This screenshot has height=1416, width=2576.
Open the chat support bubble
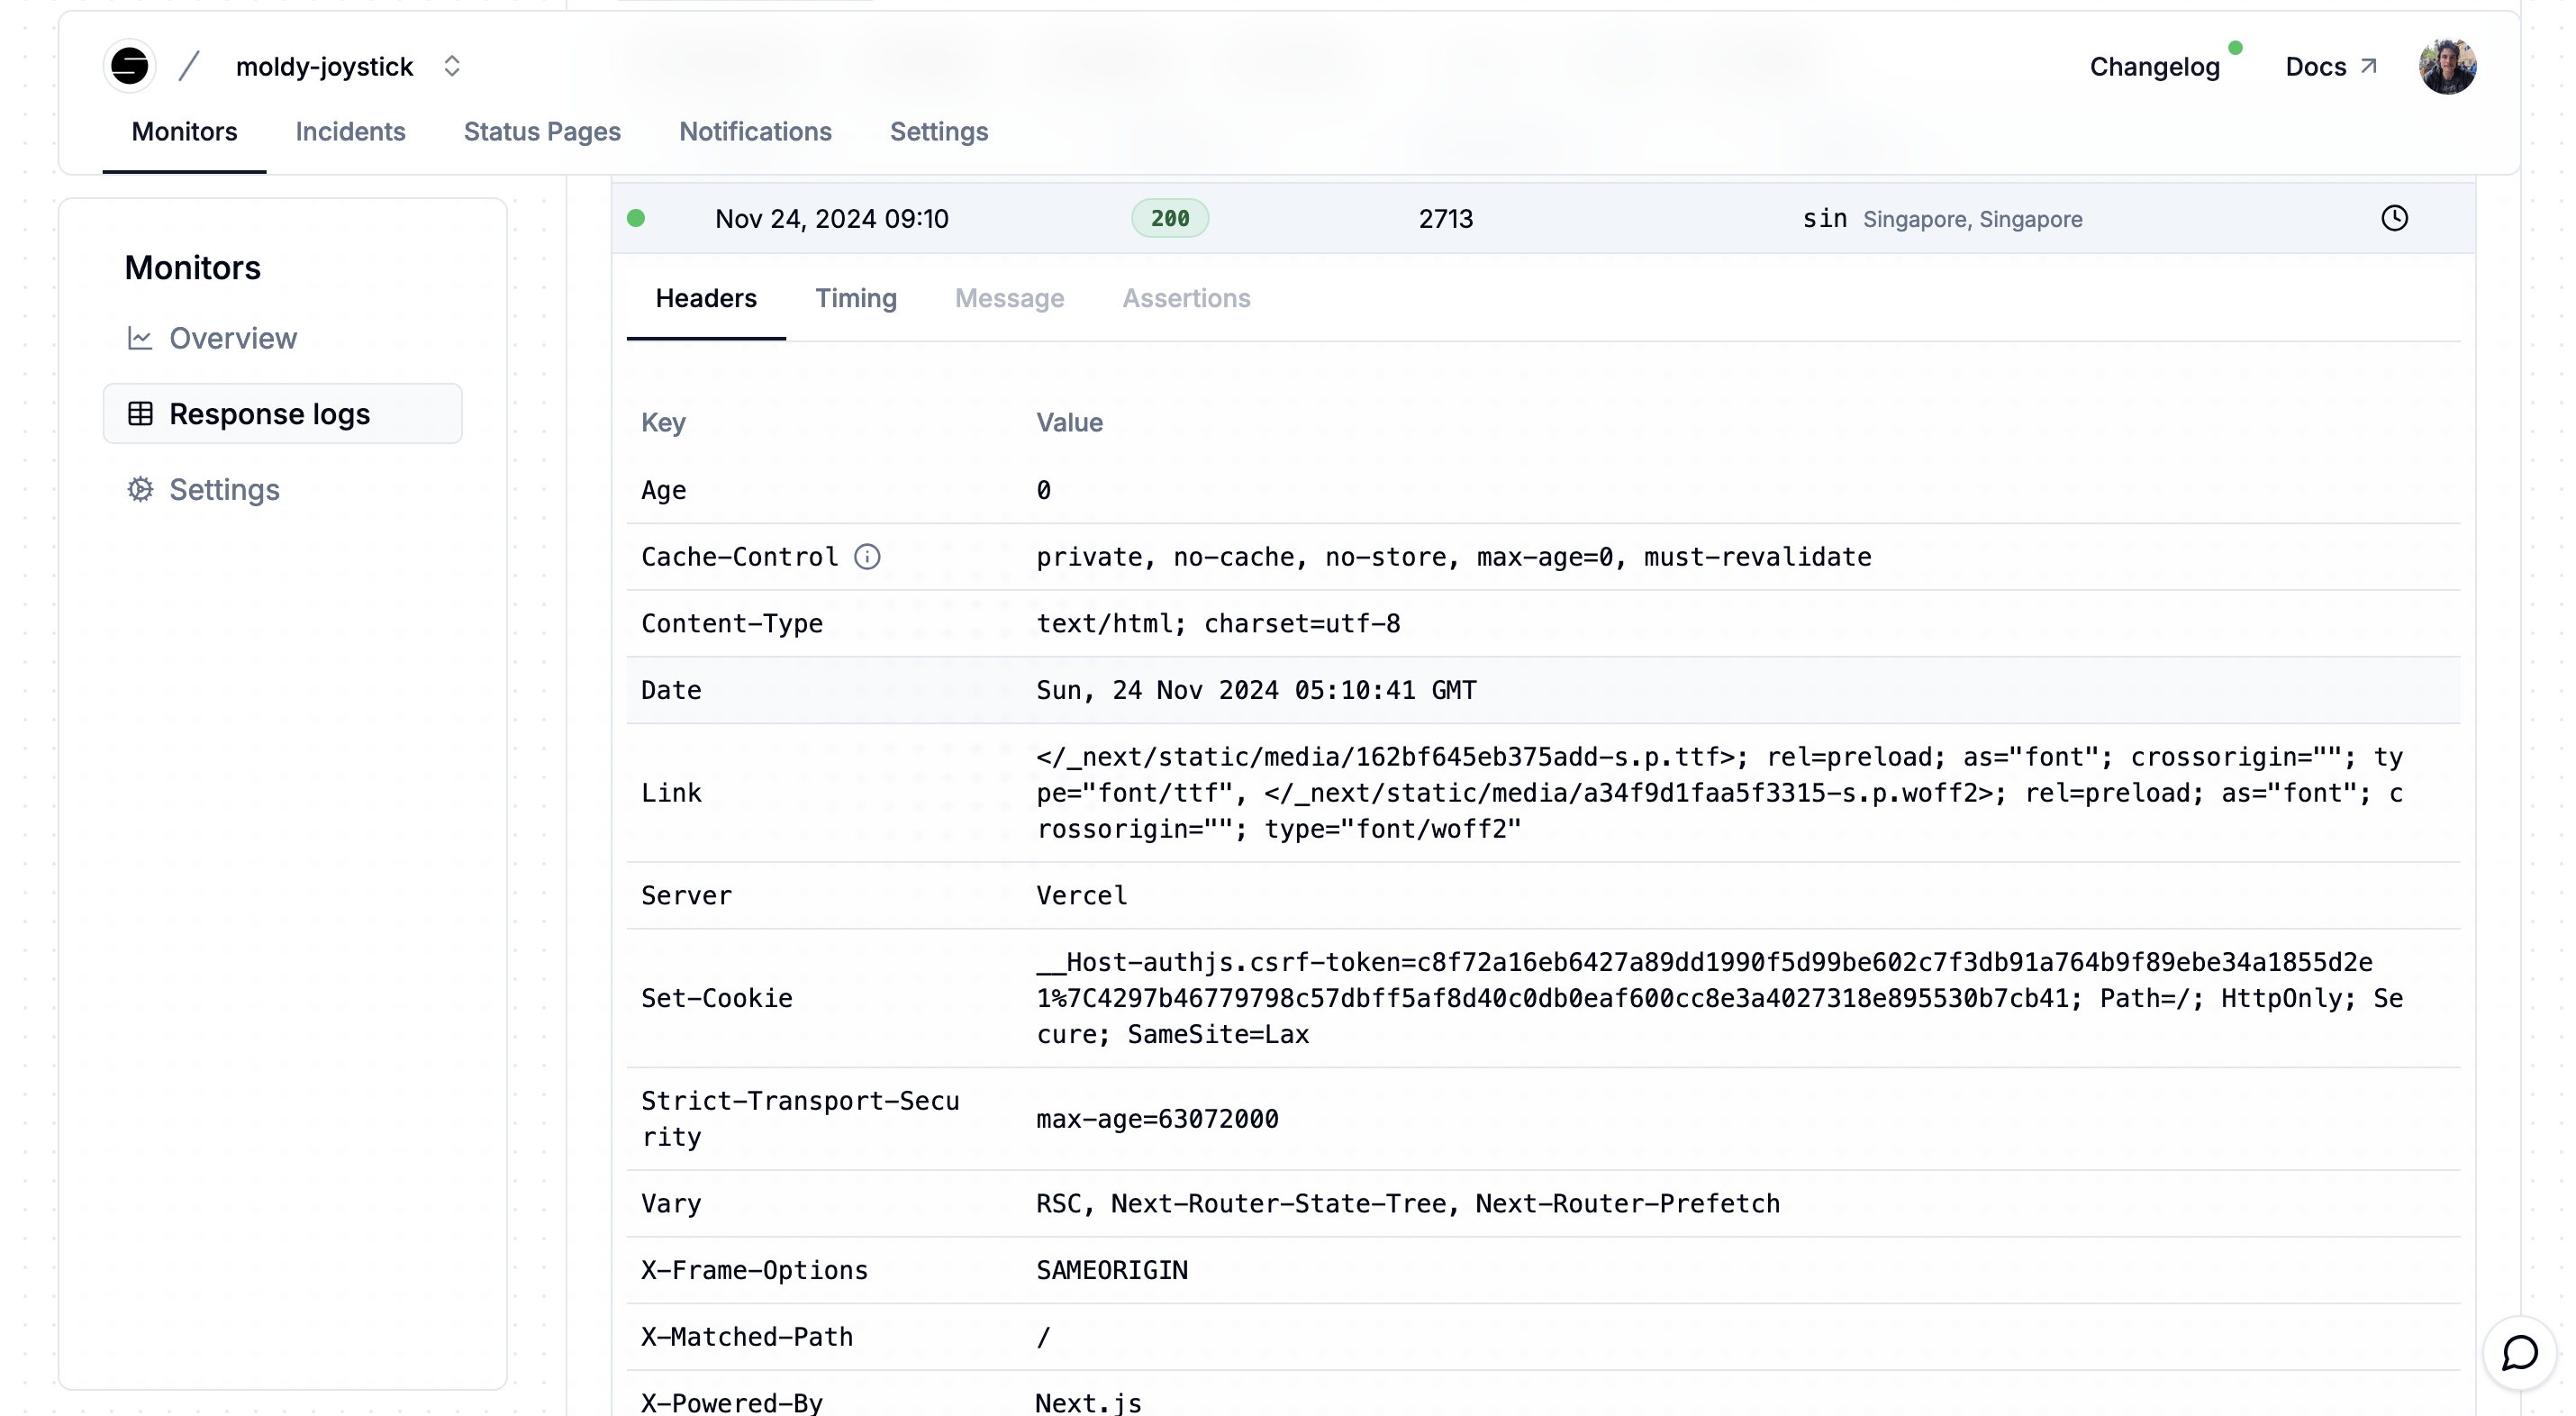pyautogui.click(x=2518, y=1353)
